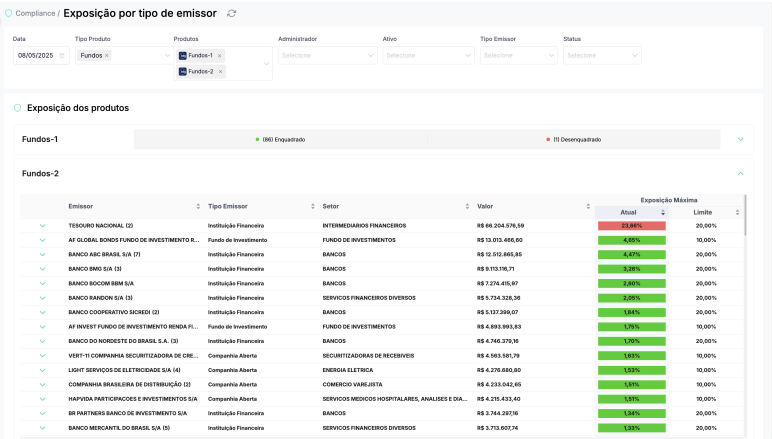Click the Compliance shield icon in breadcrumb
772x439 pixels.
click(8, 13)
